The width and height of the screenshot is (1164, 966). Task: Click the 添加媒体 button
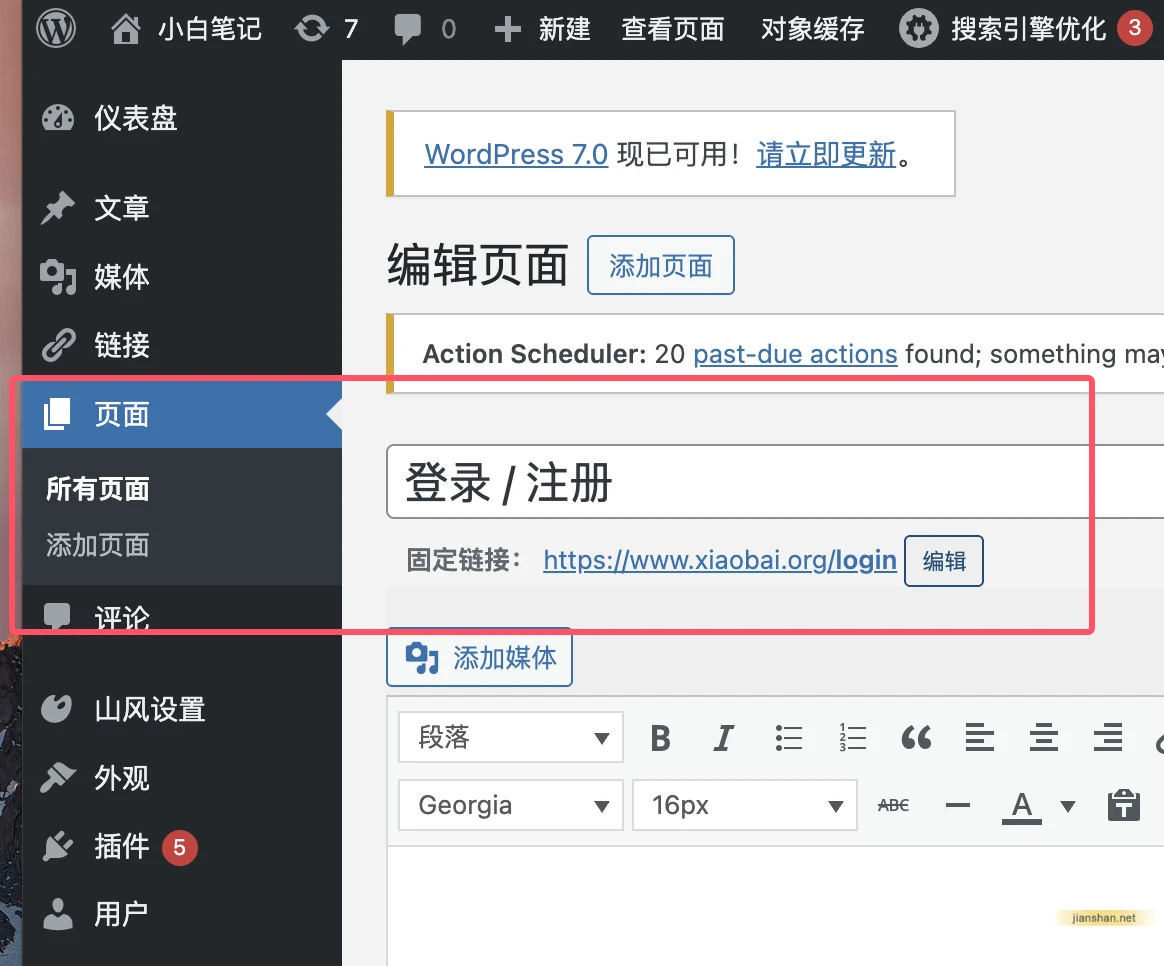480,658
